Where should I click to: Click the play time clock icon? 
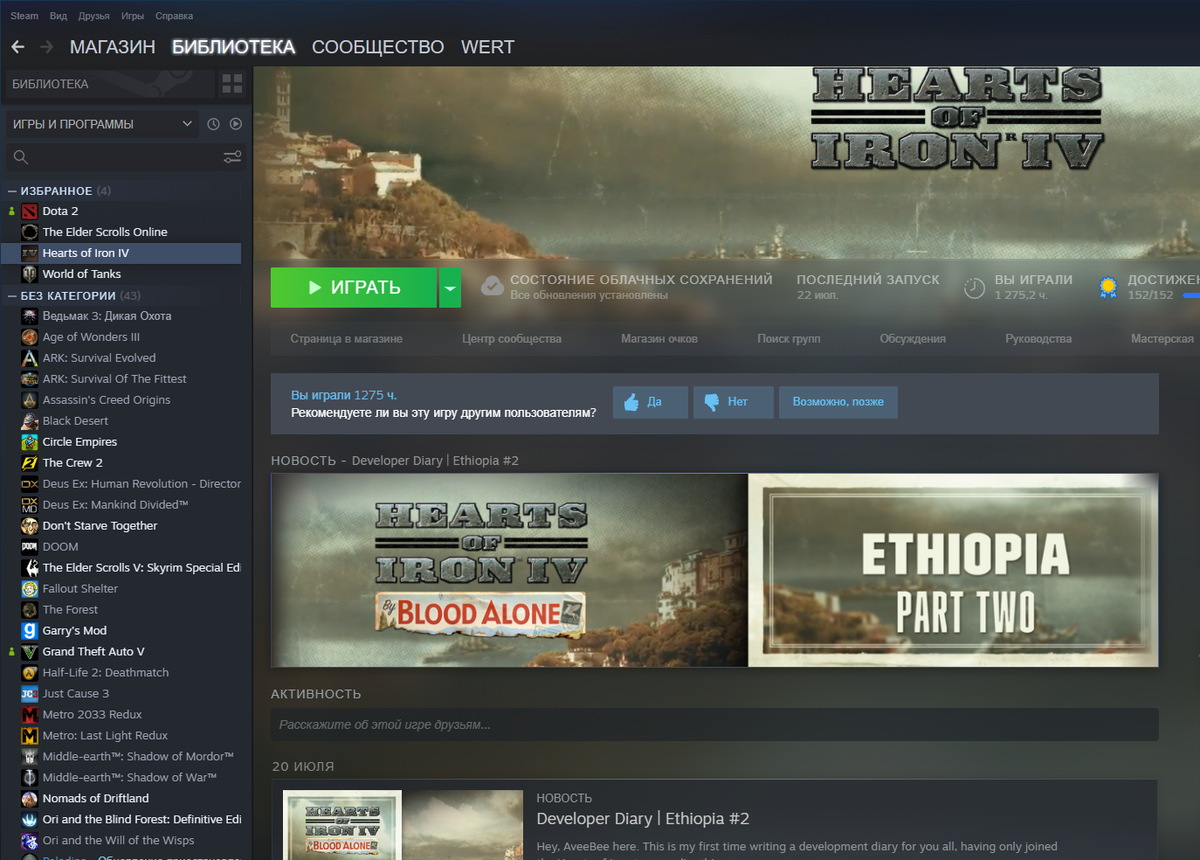point(974,288)
